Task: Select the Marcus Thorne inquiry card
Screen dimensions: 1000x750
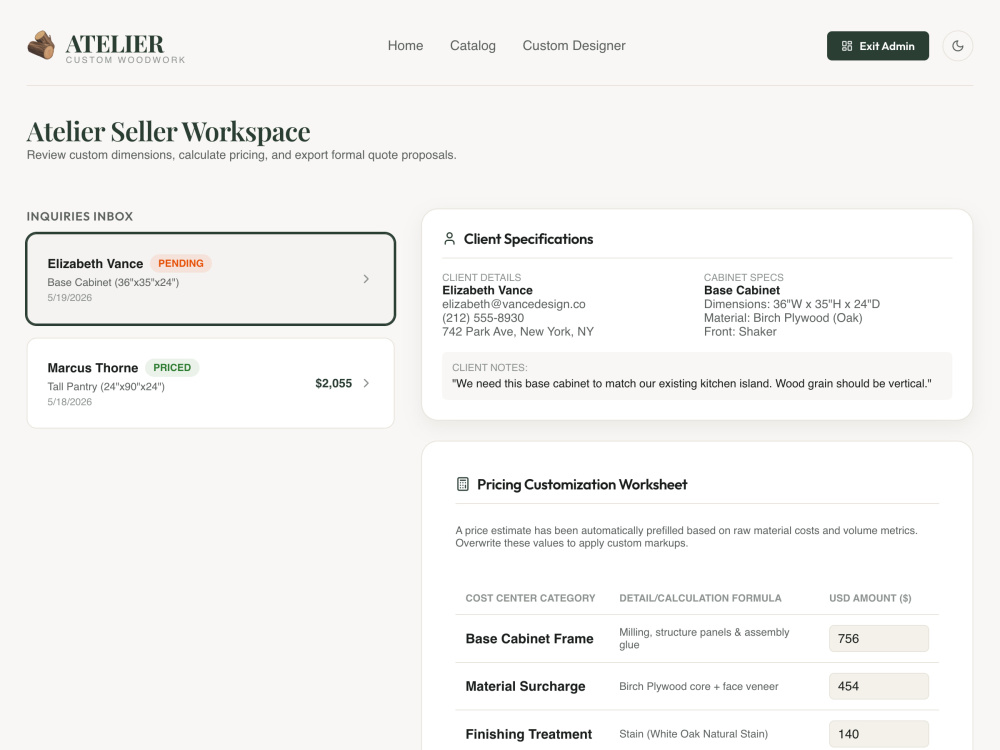Action: 210,383
